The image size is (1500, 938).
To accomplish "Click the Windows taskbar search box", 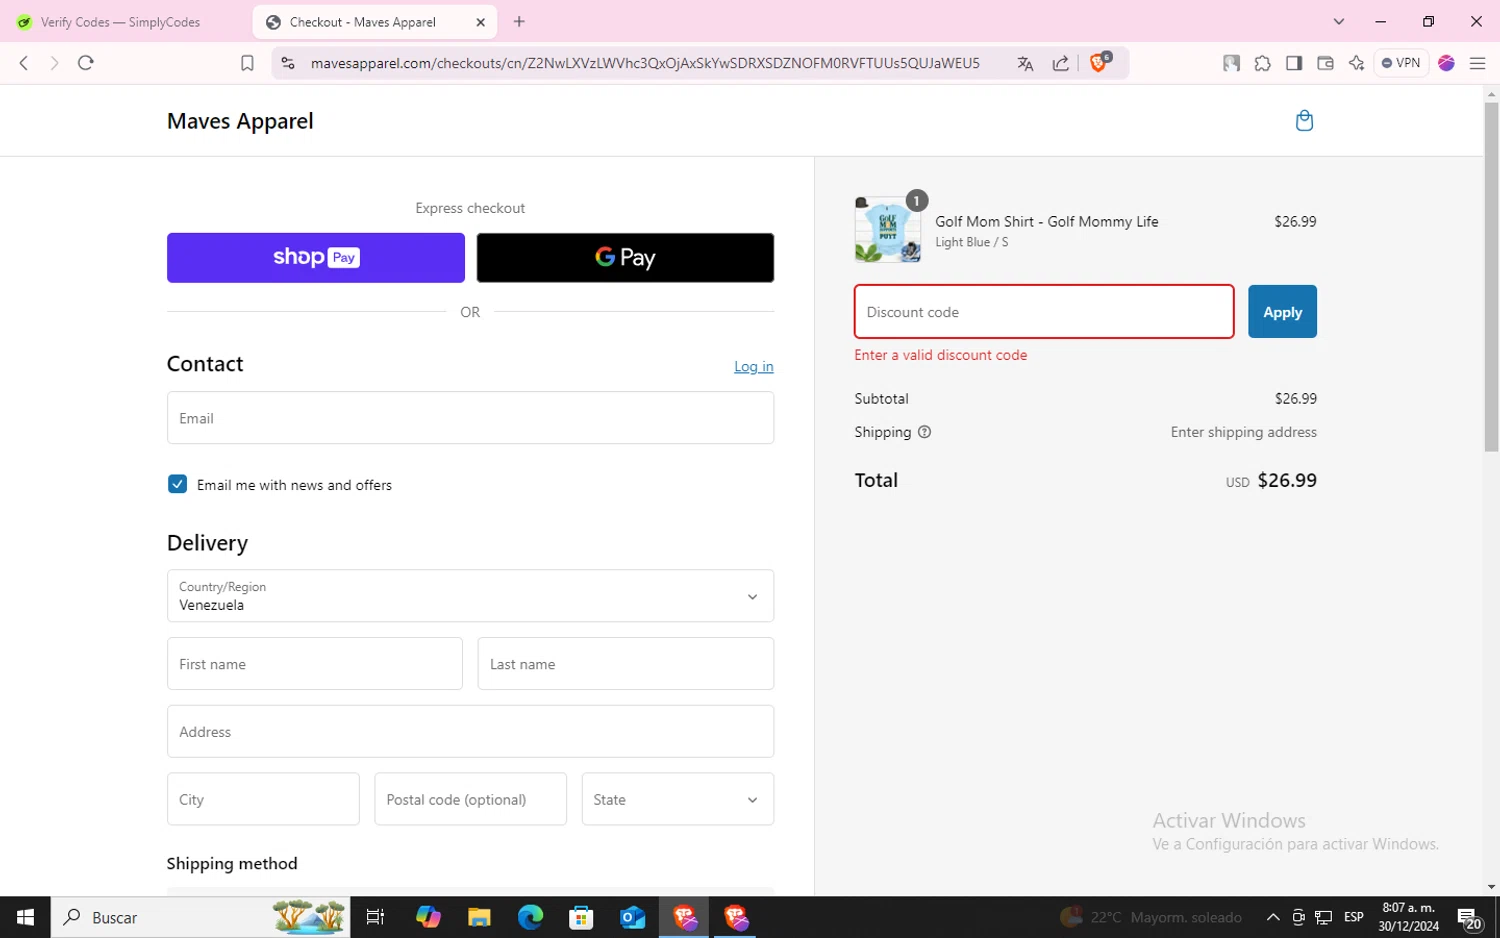I will 200,917.
